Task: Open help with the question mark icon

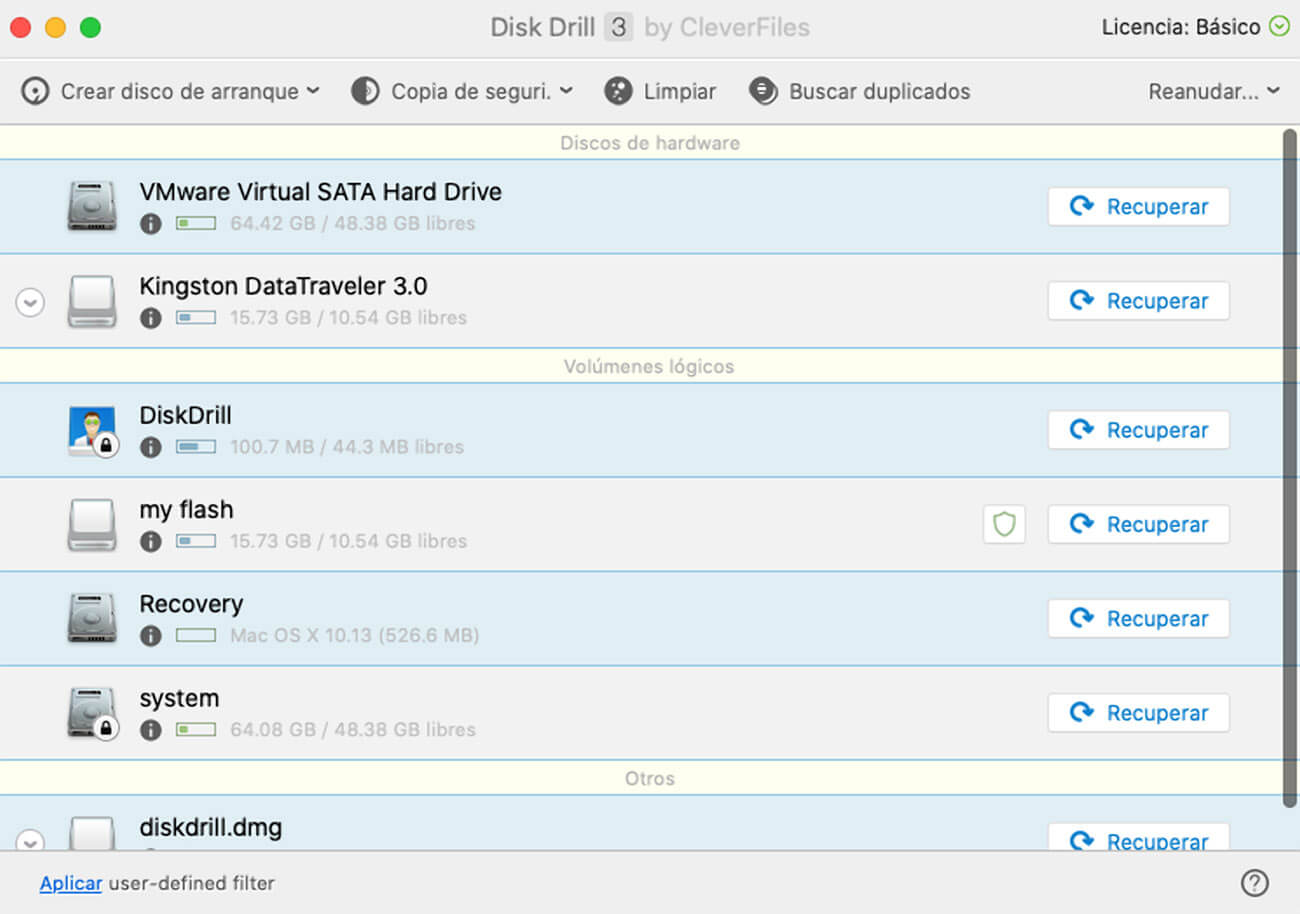Action: (x=1254, y=883)
